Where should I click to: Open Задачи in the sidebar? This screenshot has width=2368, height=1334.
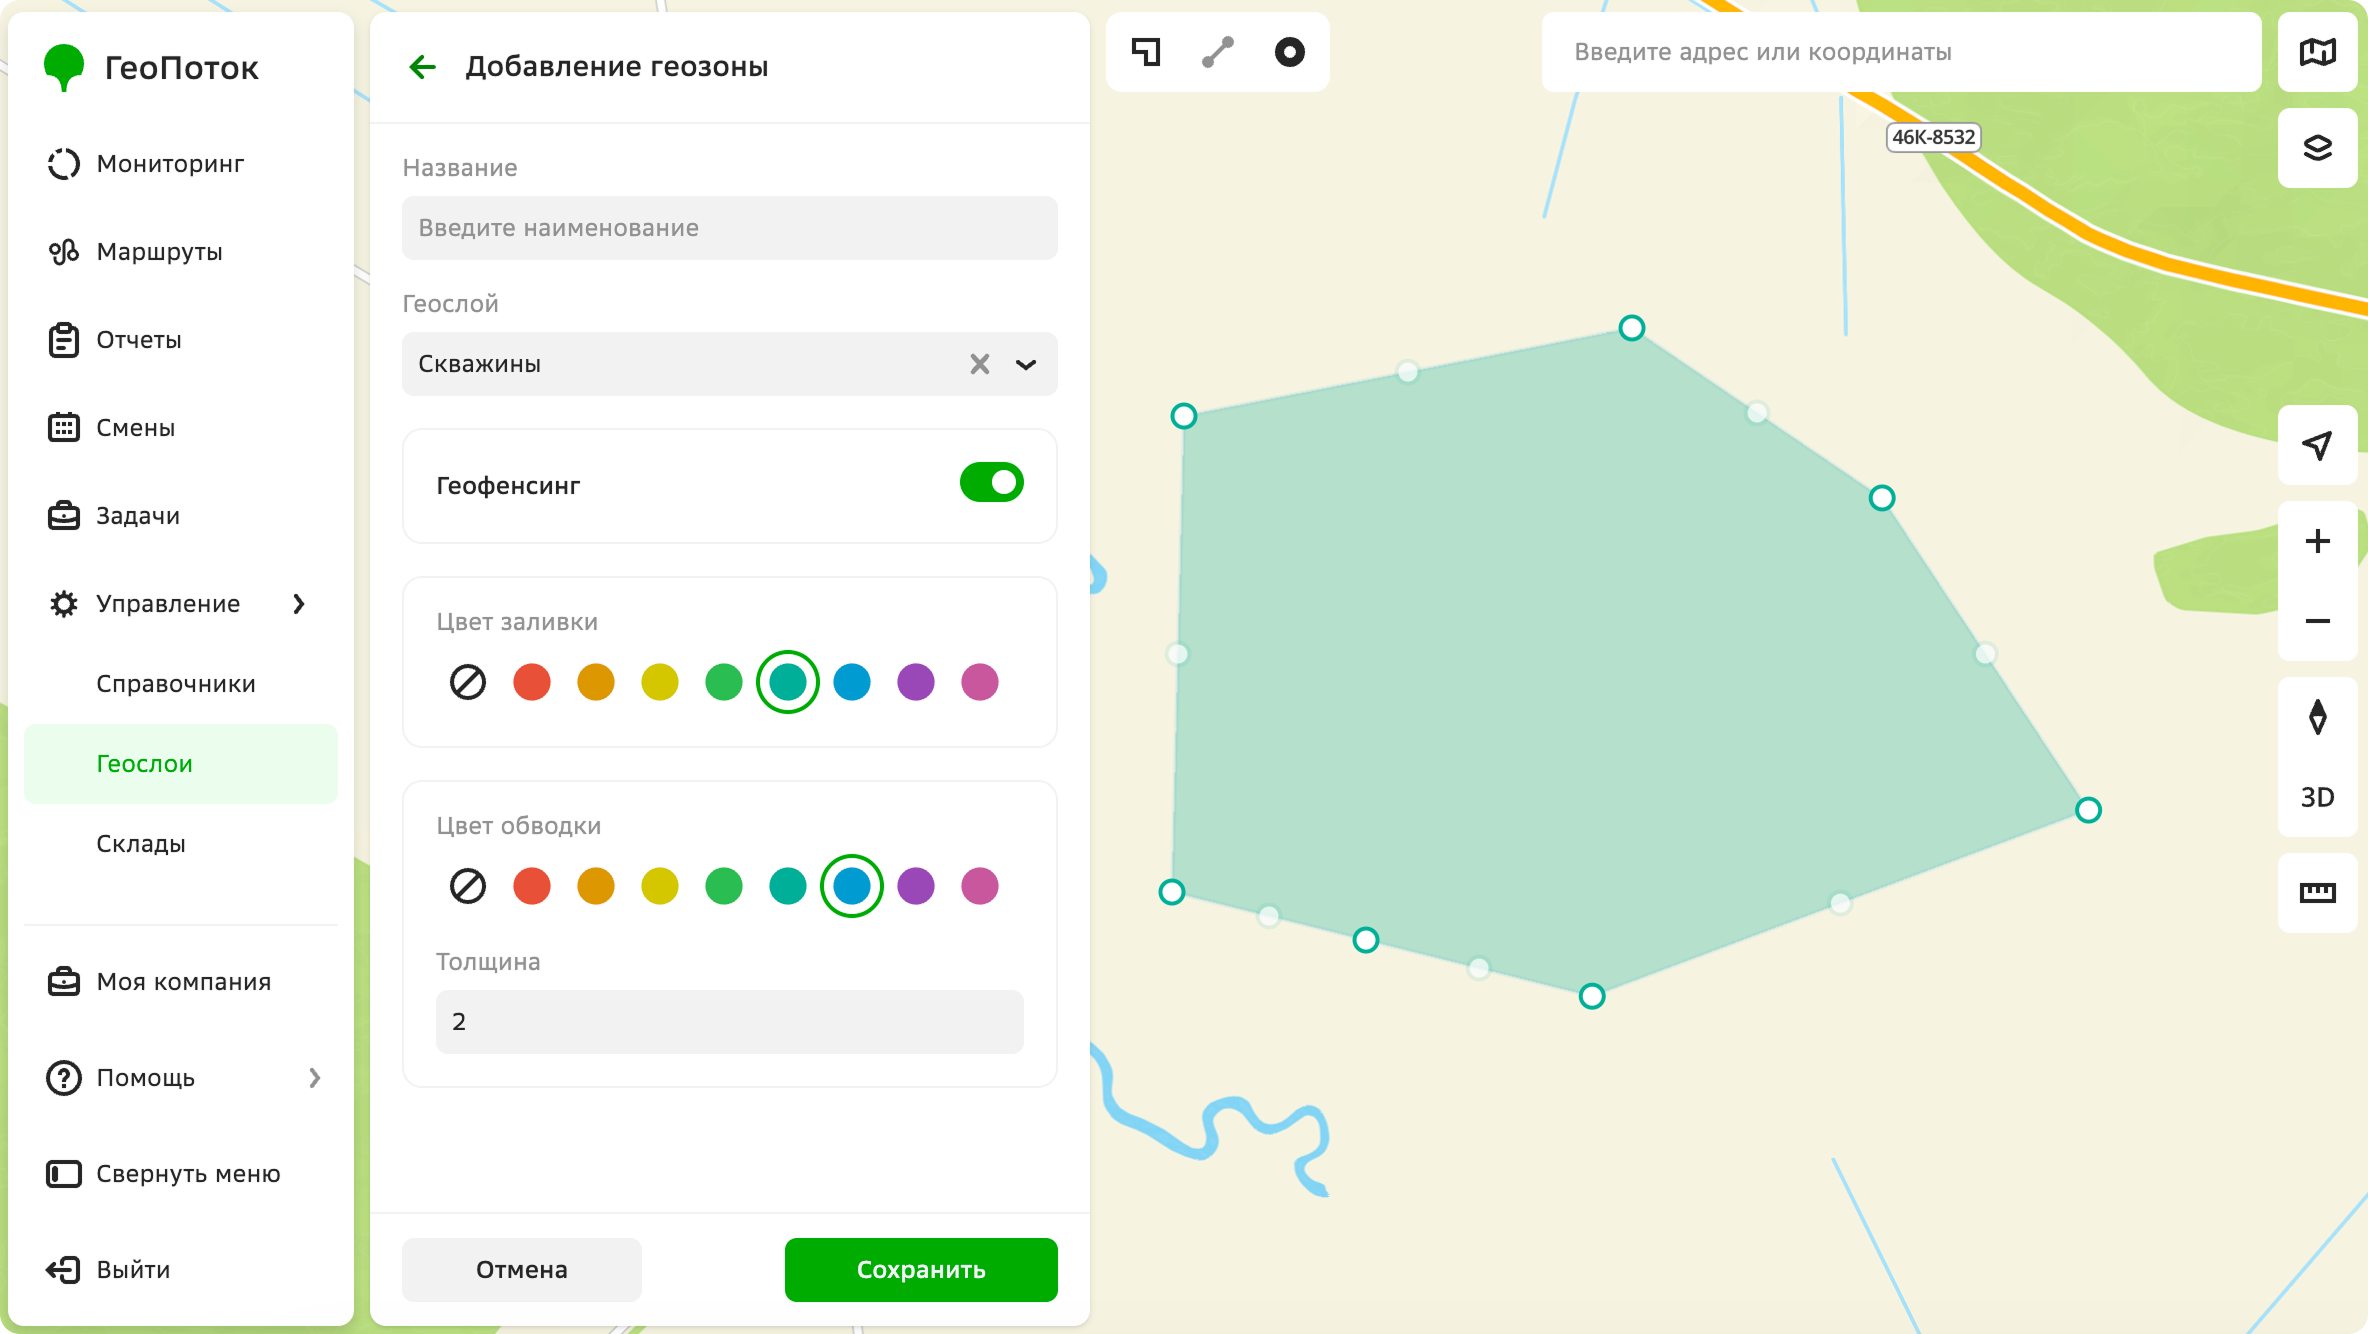coord(181,516)
